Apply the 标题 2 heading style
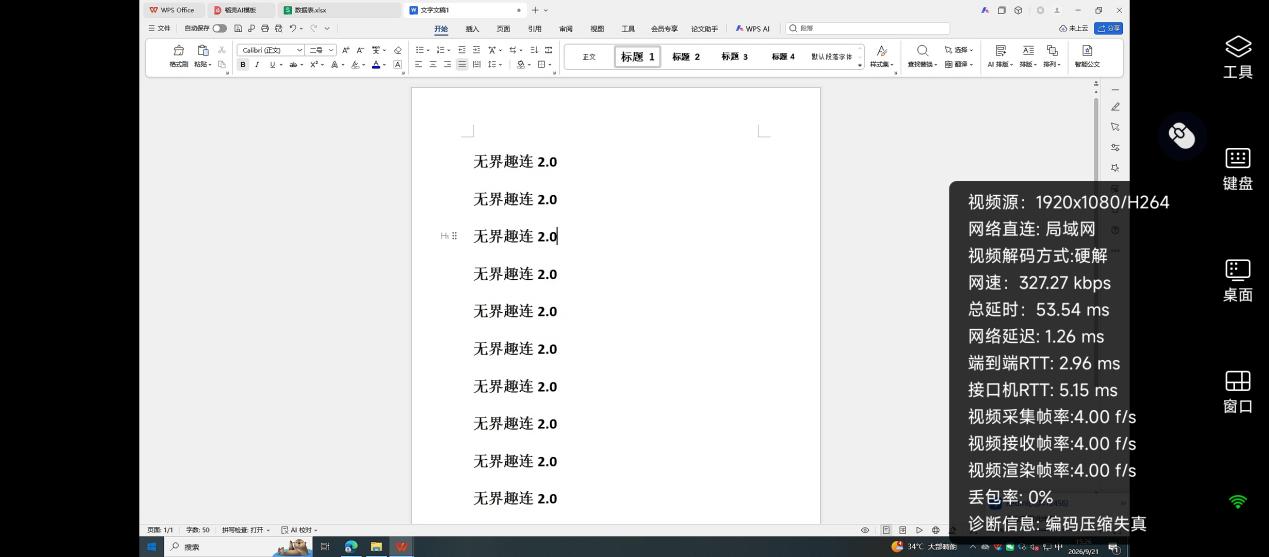 pos(686,57)
